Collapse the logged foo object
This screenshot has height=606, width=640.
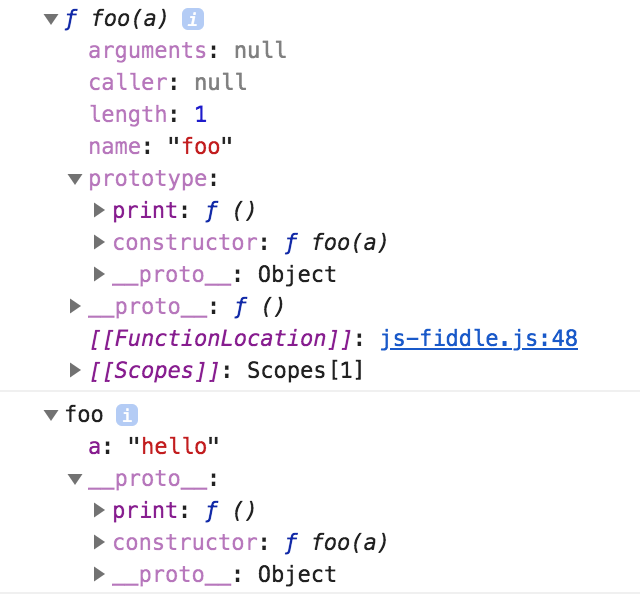51,415
